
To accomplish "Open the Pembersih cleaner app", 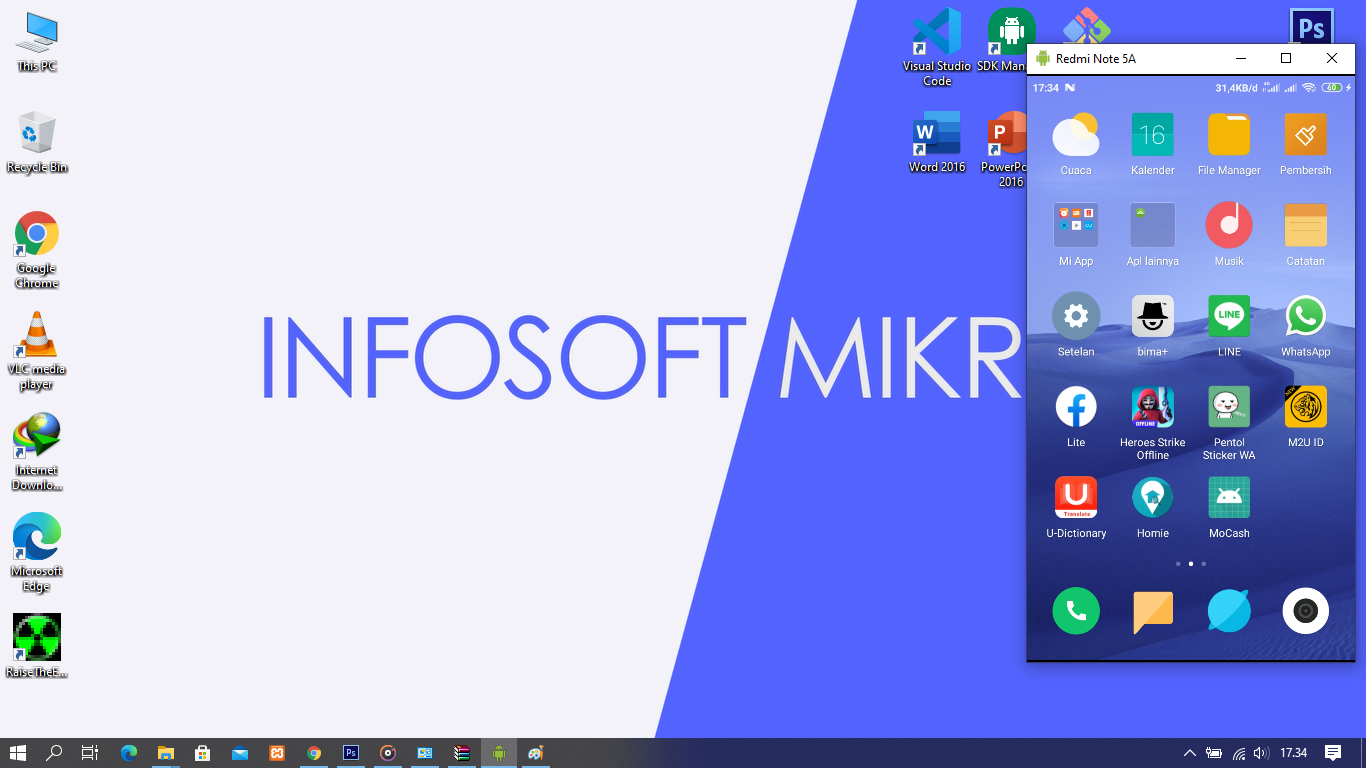I will (x=1305, y=135).
